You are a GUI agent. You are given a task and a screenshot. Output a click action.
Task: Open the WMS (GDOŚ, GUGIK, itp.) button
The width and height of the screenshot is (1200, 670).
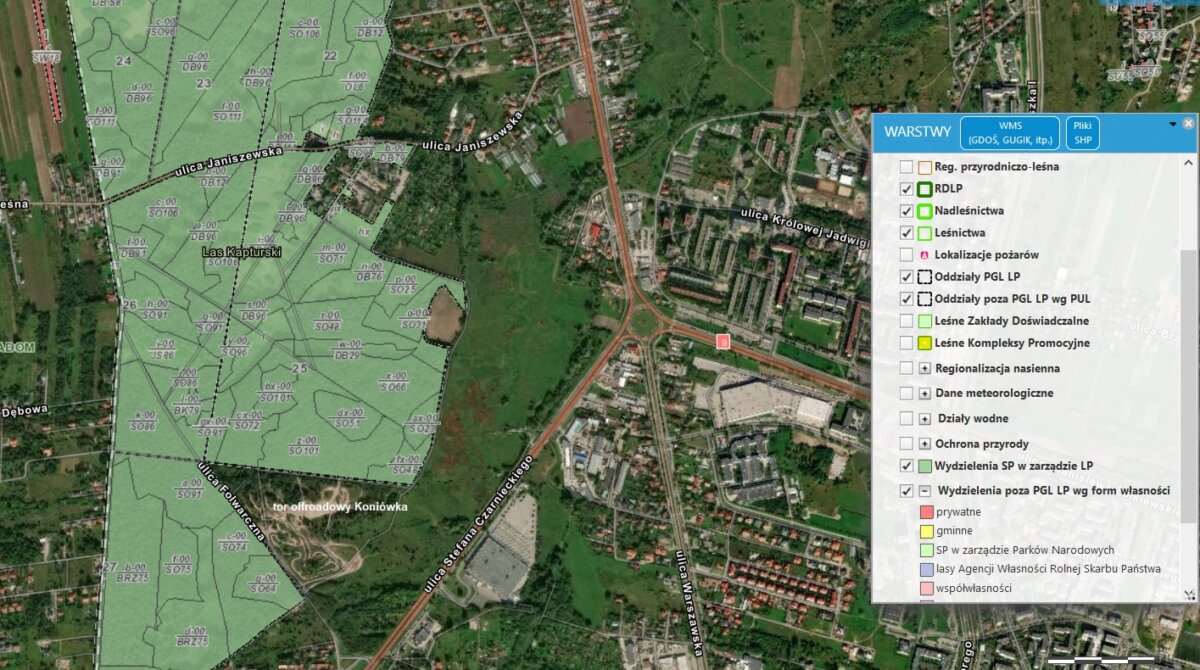tap(1009, 133)
